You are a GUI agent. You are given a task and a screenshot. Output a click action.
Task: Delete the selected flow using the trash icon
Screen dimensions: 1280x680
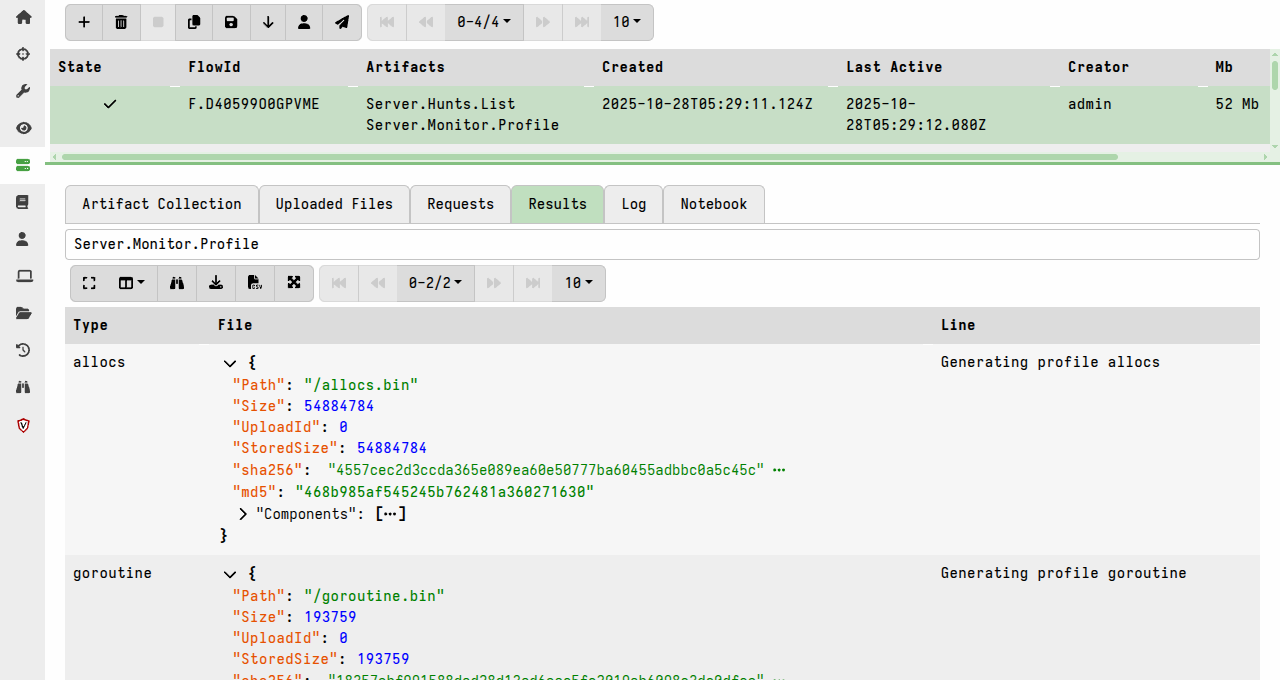coord(121,21)
